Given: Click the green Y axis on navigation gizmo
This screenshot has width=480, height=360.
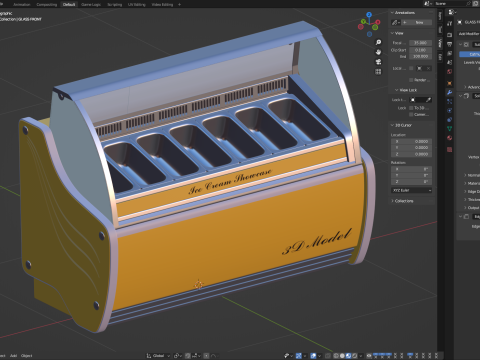Looking at the screenshot, I should 363,22.
